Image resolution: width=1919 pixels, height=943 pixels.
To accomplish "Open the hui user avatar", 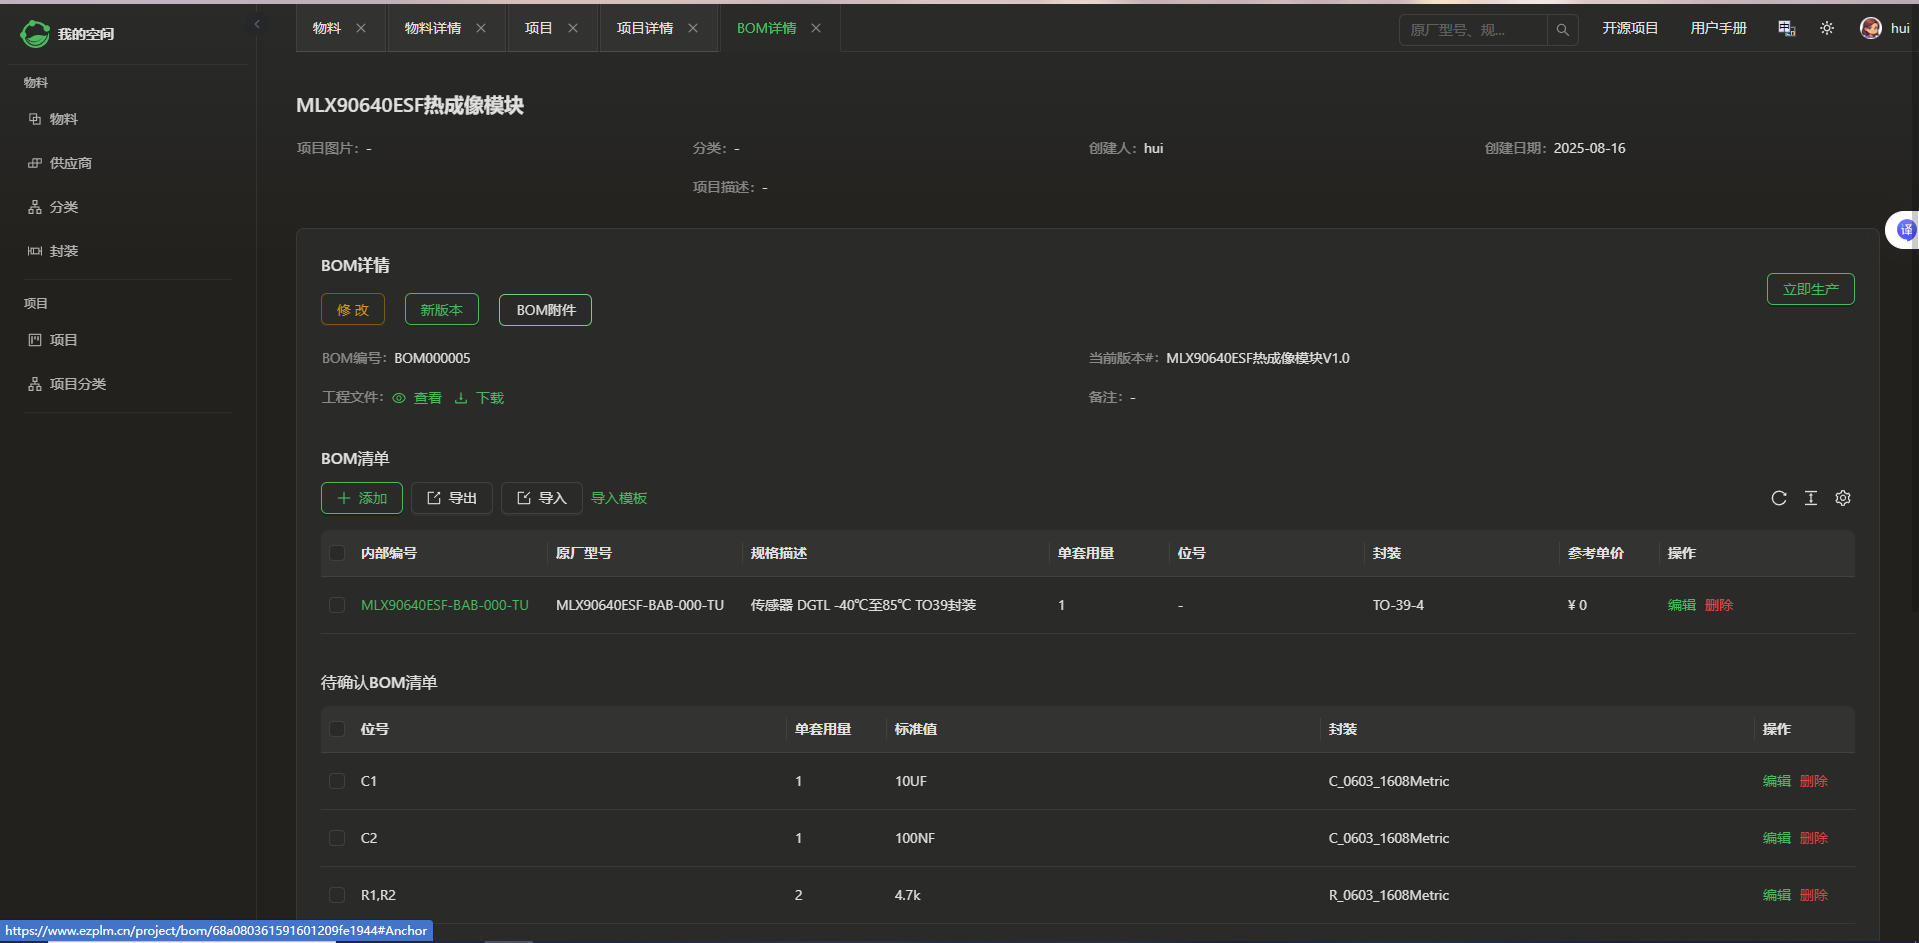I will coord(1870,28).
